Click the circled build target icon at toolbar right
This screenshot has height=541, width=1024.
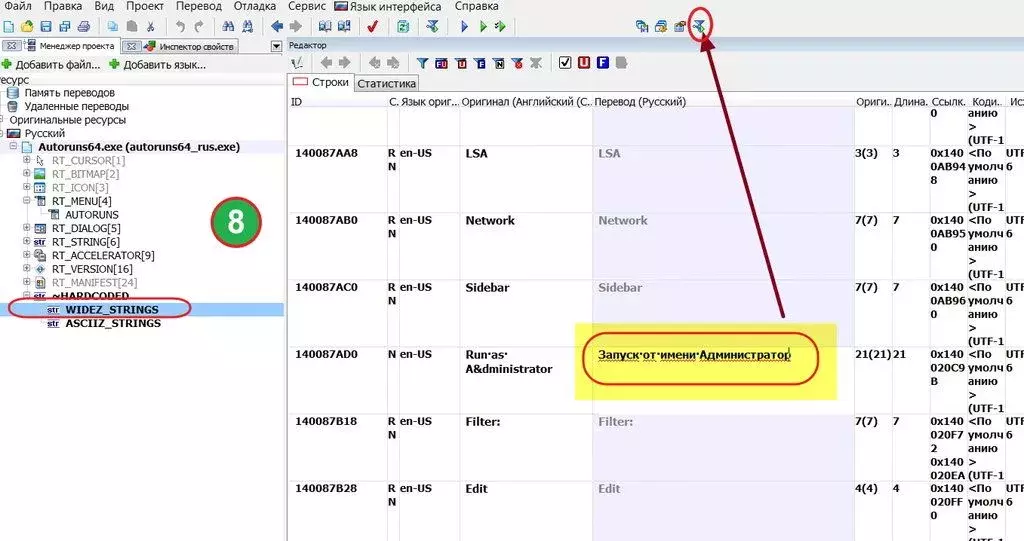tap(699, 26)
